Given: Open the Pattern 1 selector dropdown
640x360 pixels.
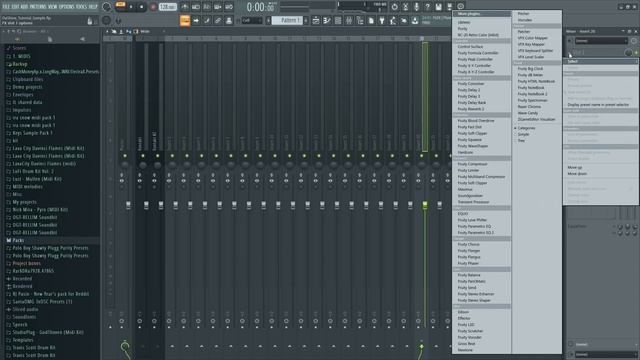Looking at the screenshot, I should click(288, 20).
